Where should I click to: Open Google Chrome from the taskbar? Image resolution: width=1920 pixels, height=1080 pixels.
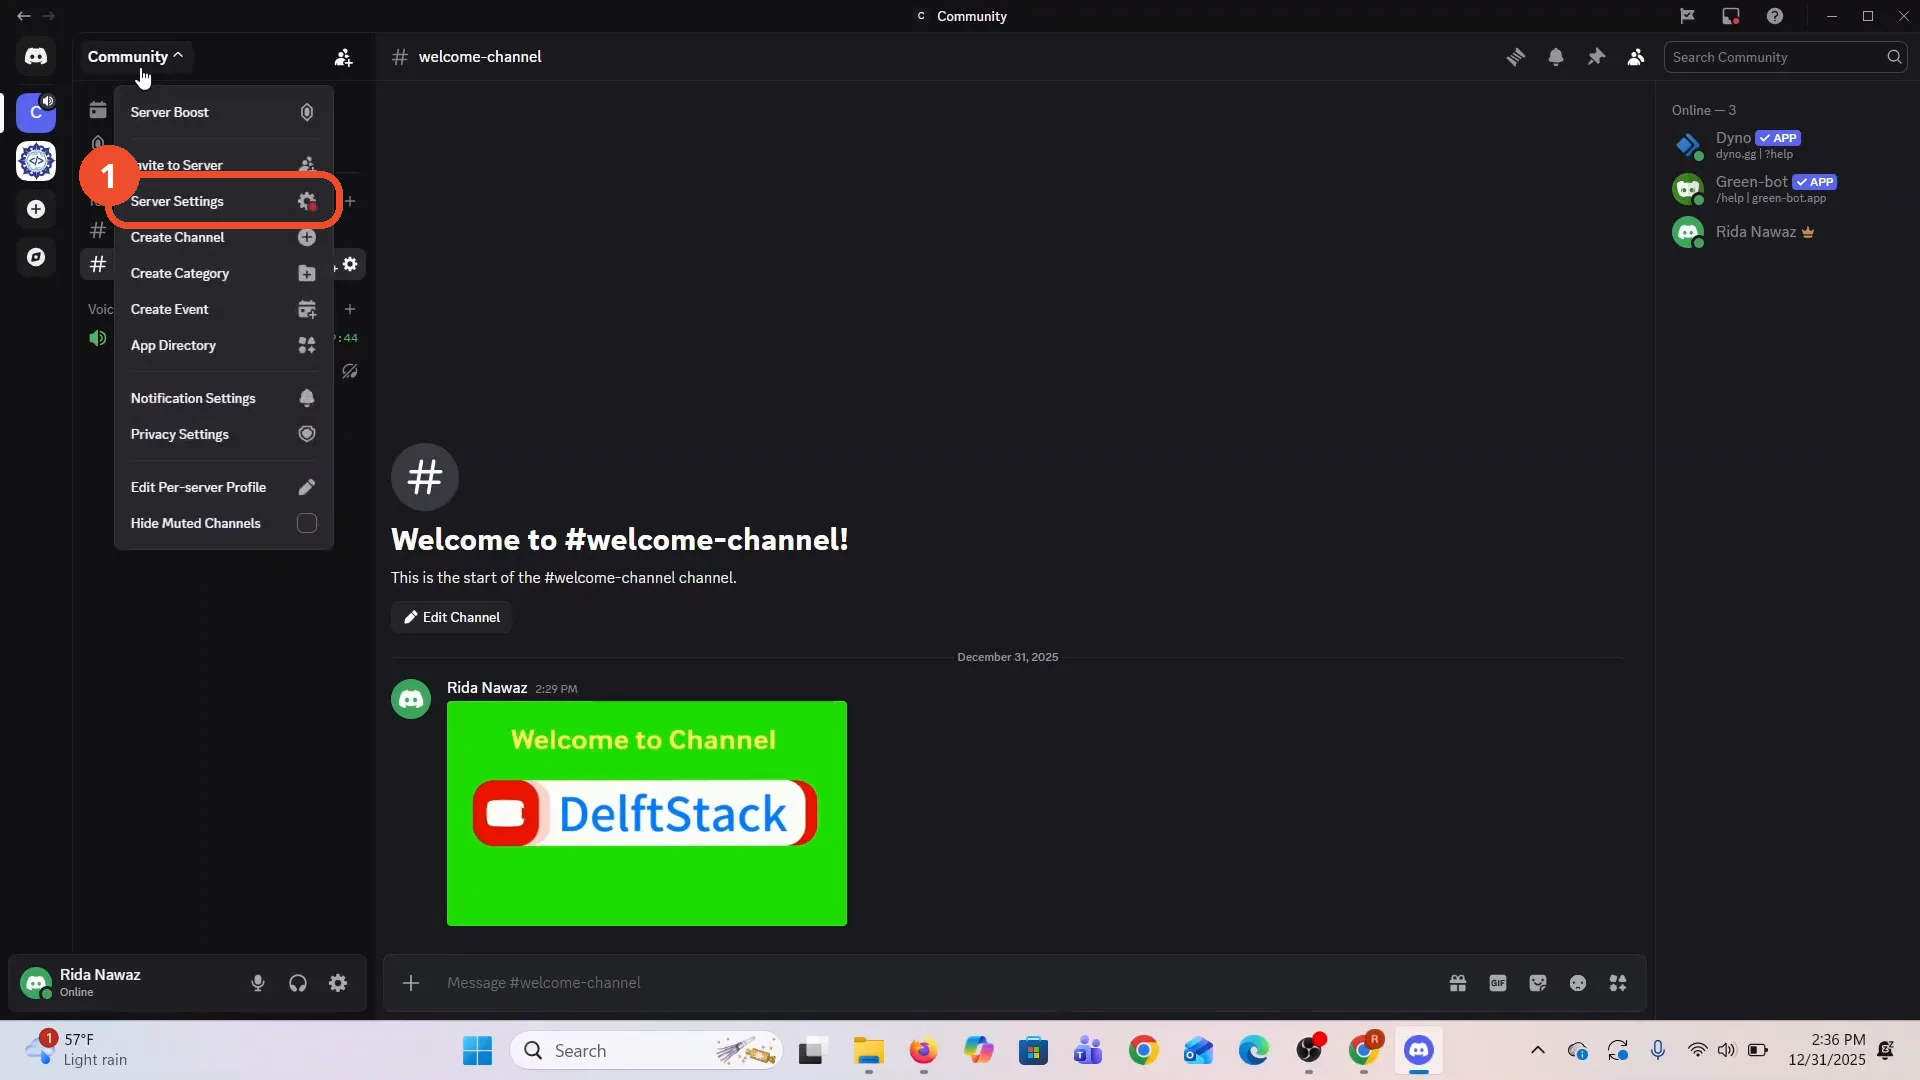tap(1144, 1051)
